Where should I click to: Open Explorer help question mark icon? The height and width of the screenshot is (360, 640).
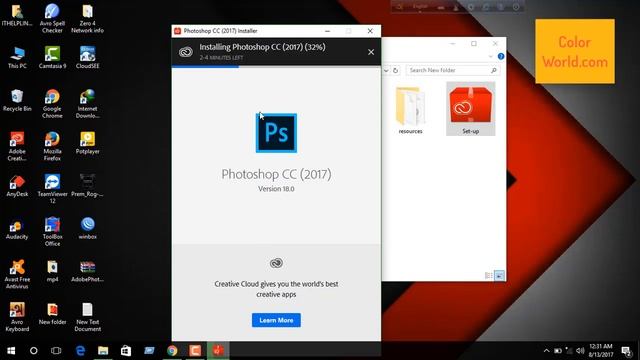(501, 56)
